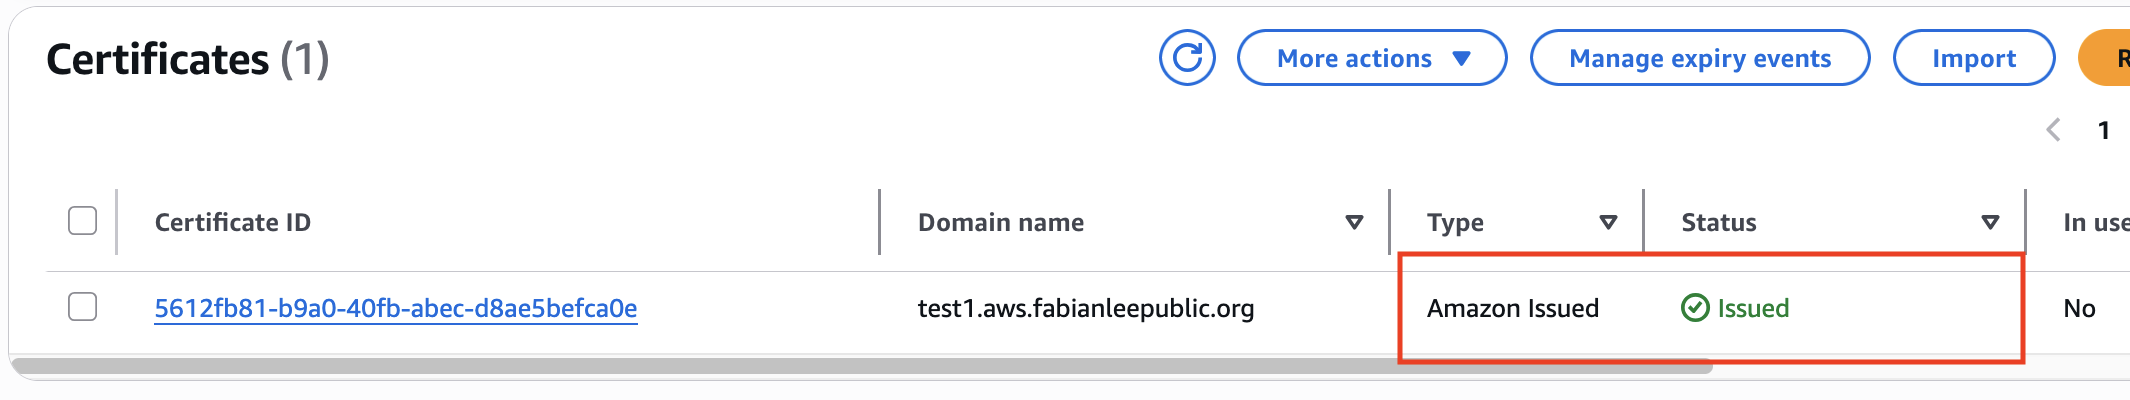Sort by Domain name arrow
The height and width of the screenshot is (400, 2130).
point(1354,222)
